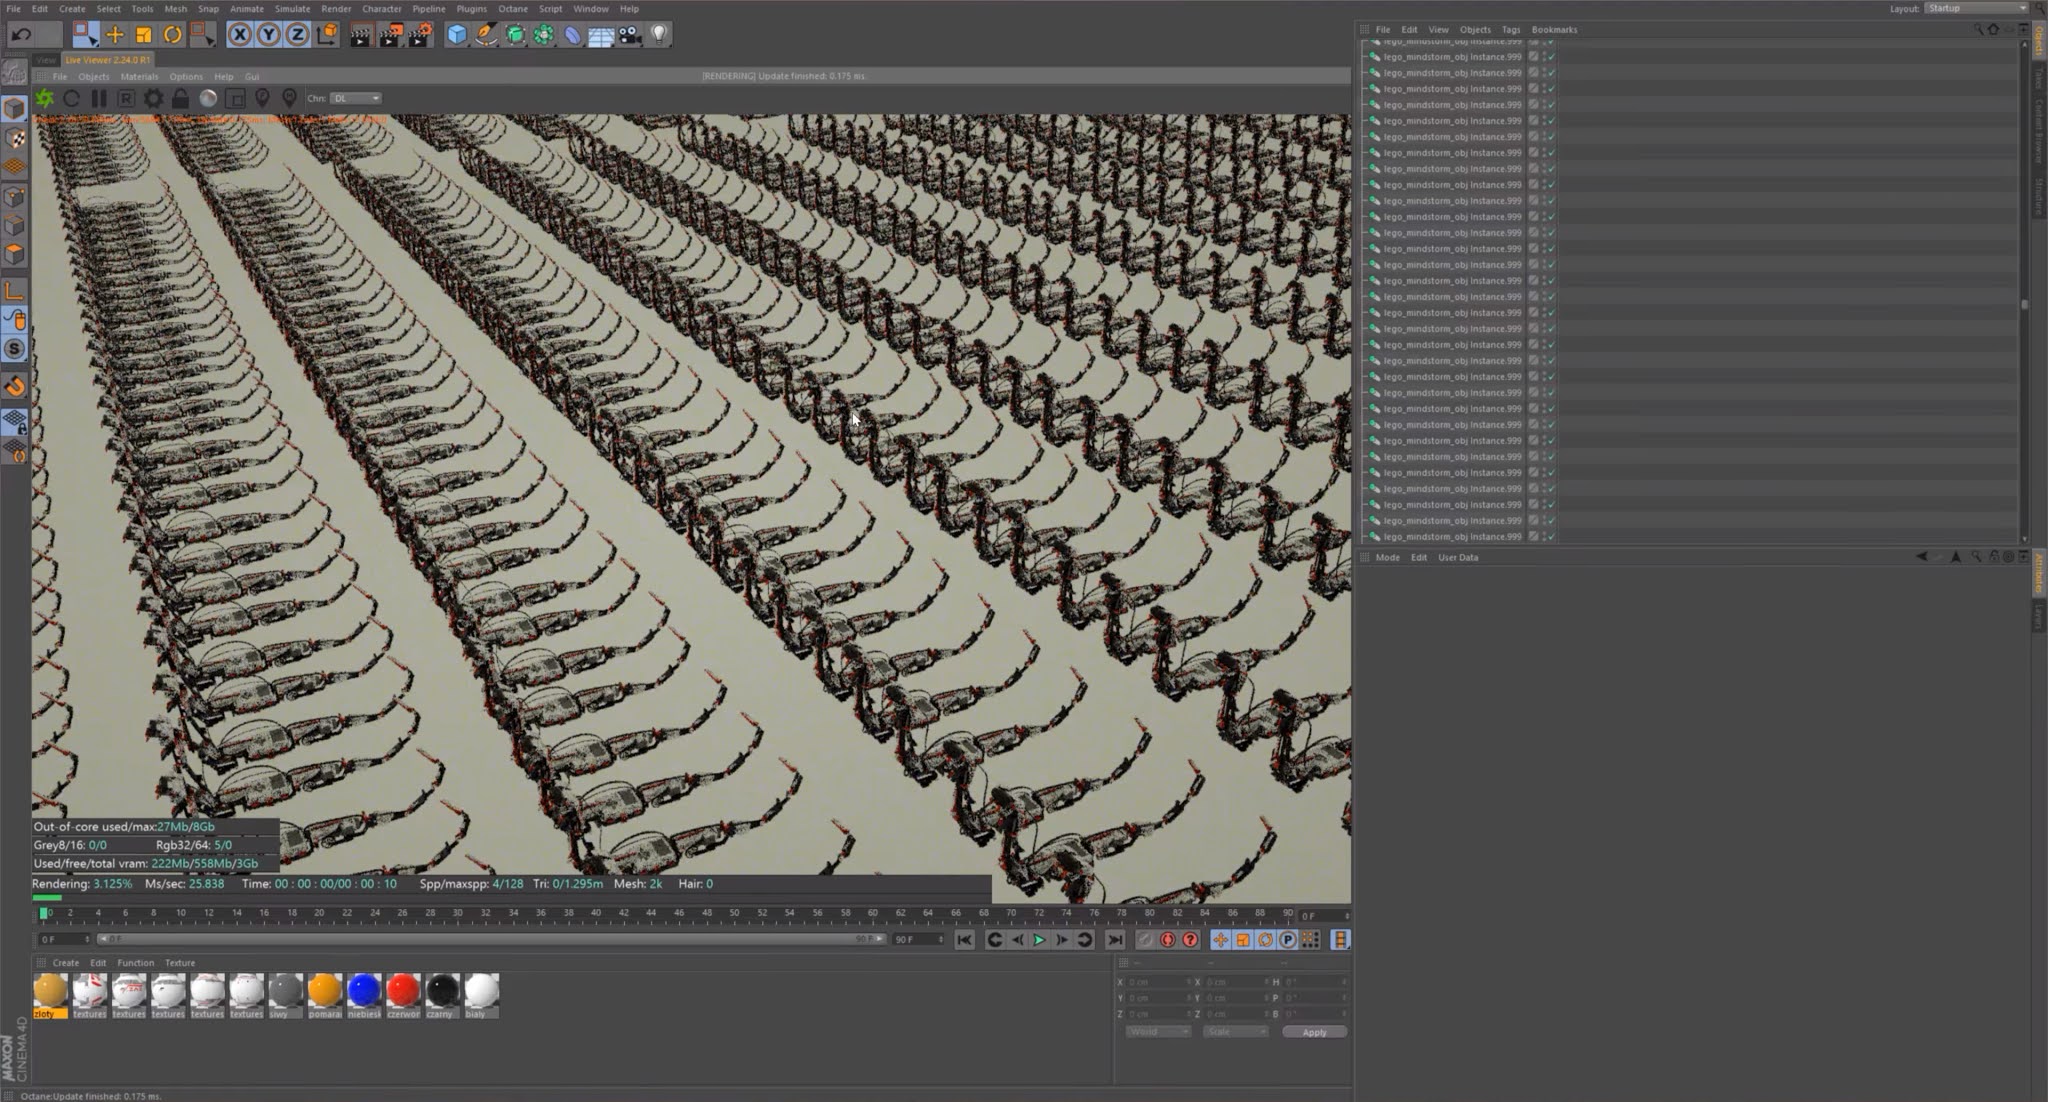The height and width of the screenshot is (1102, 2048).
Task: Add a Light object from toolbar
Action: point(659,35)
